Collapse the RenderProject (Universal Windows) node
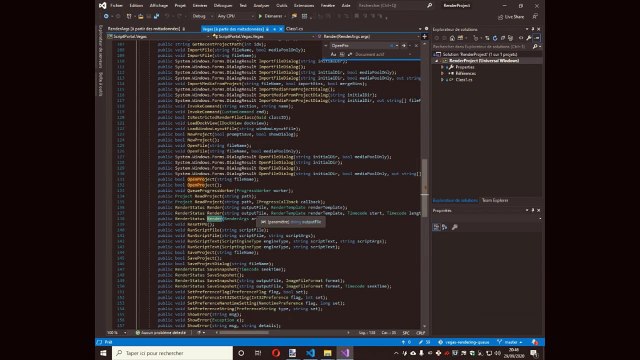Viewport: 640px width, 360px height. [x=437, y=61]
